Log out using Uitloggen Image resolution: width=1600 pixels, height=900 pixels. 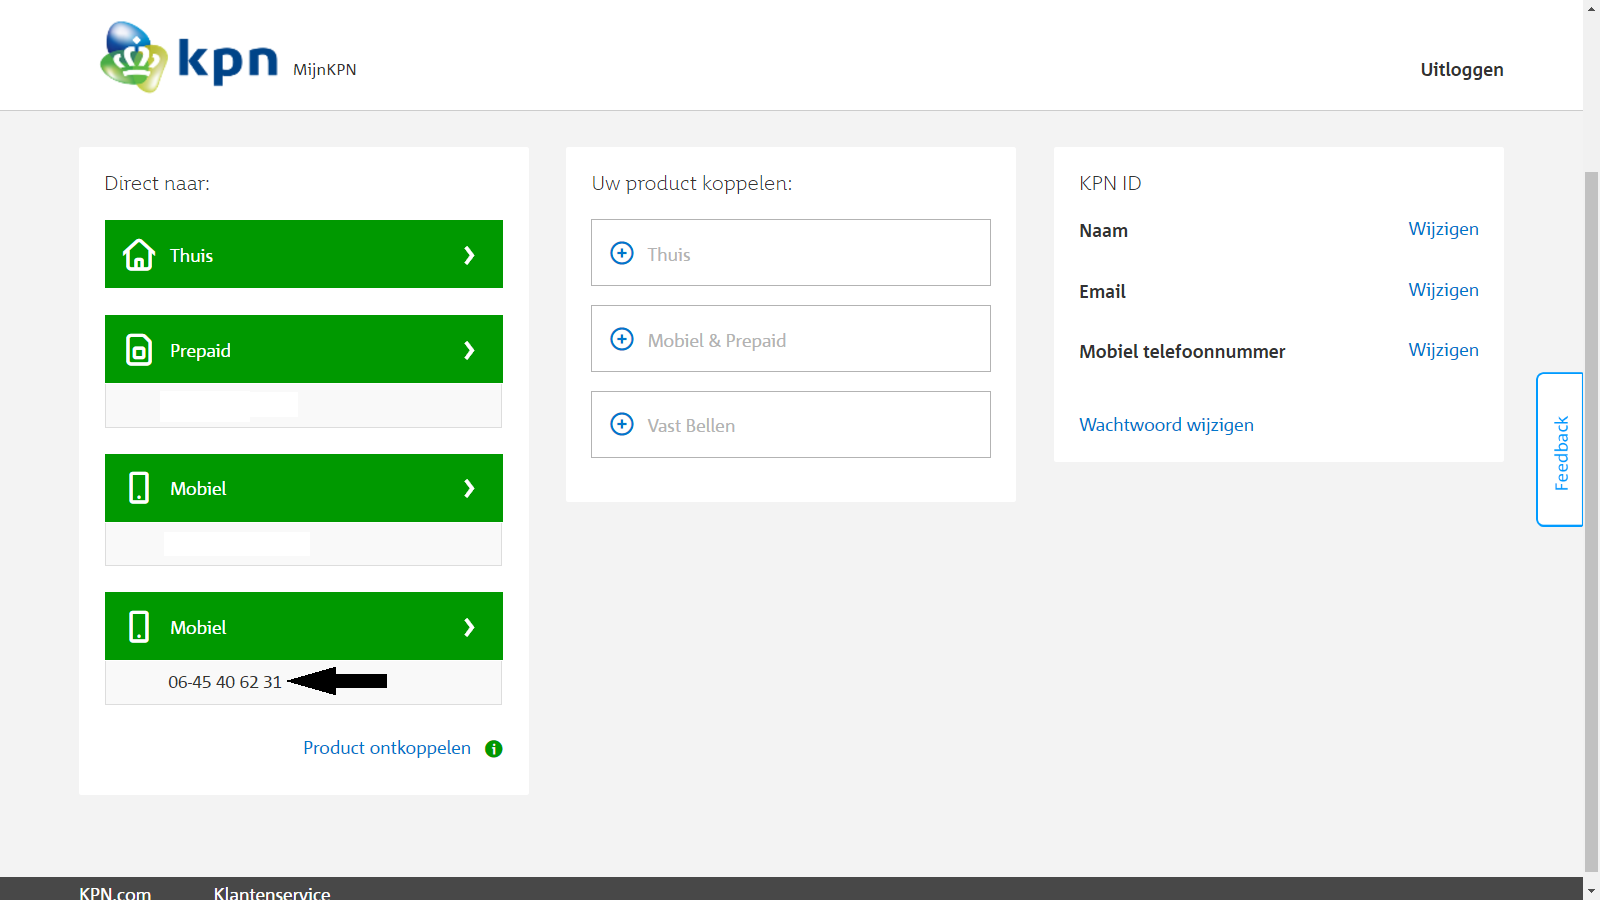click(1462, 70)
